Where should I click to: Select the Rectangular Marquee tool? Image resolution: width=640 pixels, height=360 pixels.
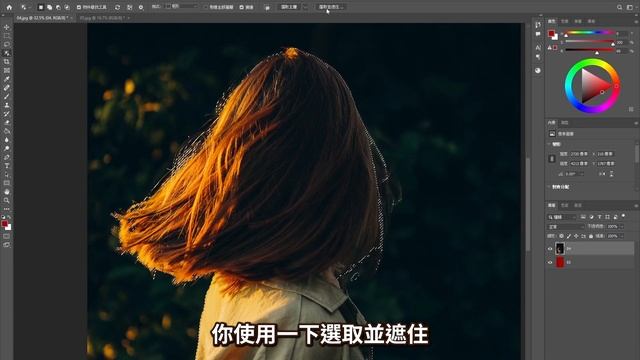[x=7, y=36]
